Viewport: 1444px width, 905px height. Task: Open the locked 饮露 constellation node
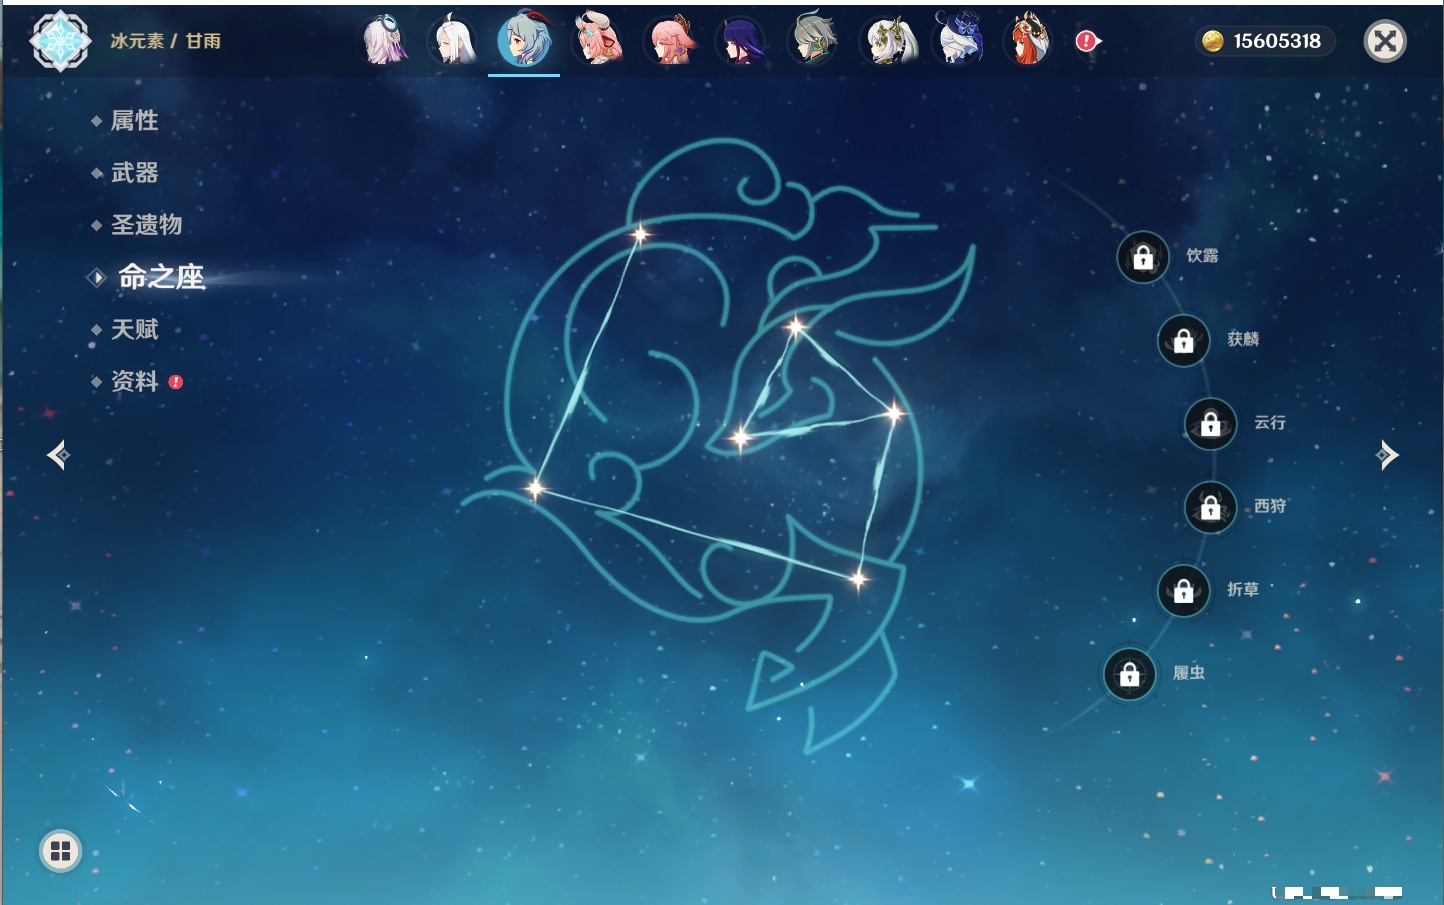point(1143,257)
